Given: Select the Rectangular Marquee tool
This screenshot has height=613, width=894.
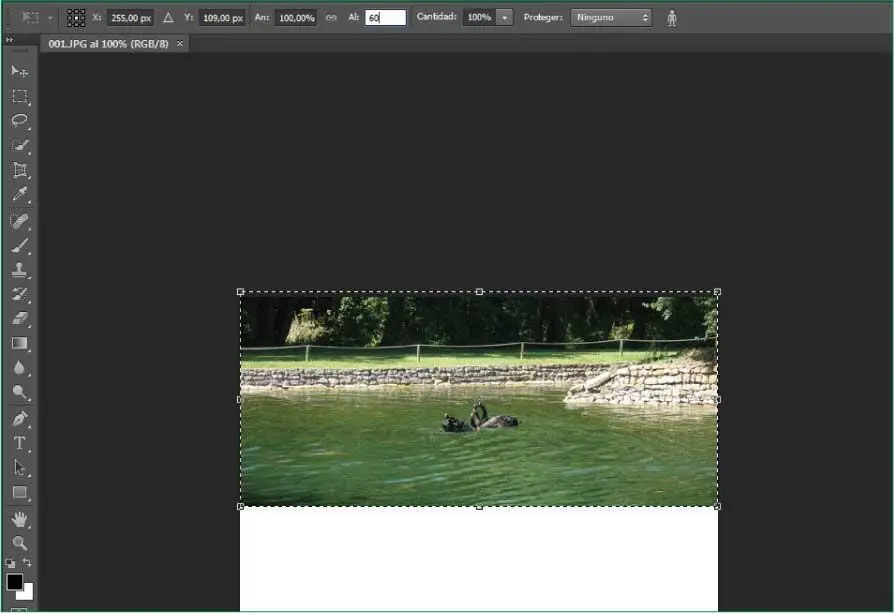Looking at the screenshot, I should click(19, 96).
